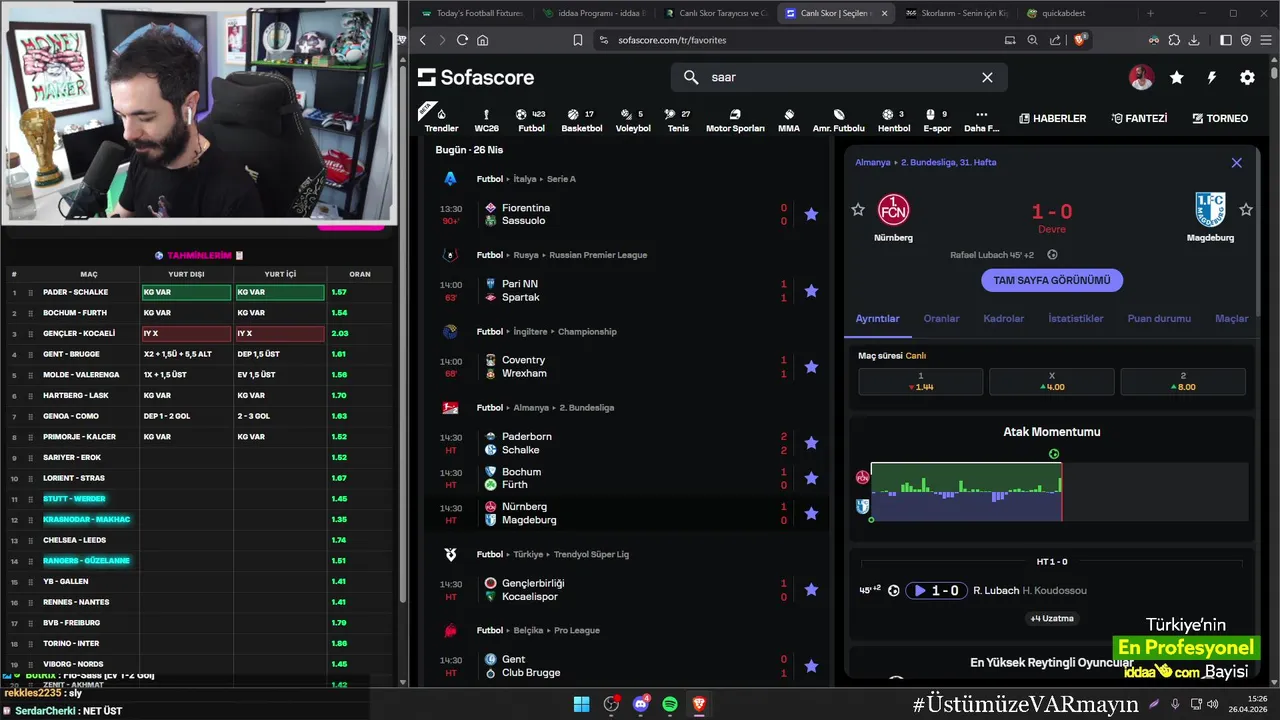
Task: Reload the browser page
Action: (x=462, y=40)
